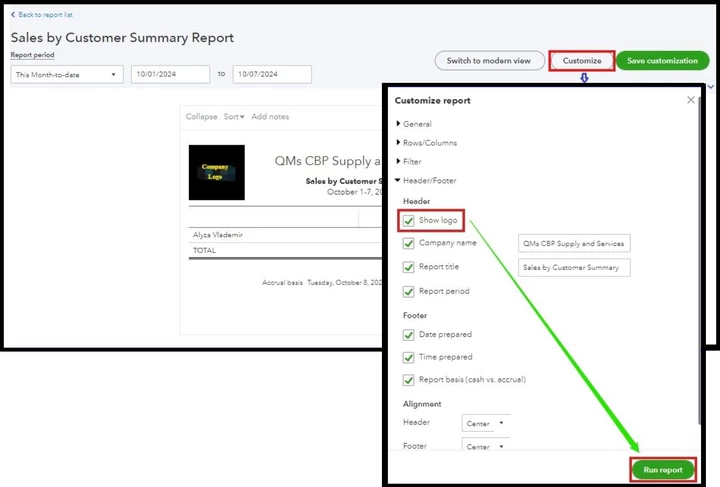This screenshot has width=720, height=487.
Task: Toggle the Report title checkbox
Action: pyautogui.click(x=409, y=267)
